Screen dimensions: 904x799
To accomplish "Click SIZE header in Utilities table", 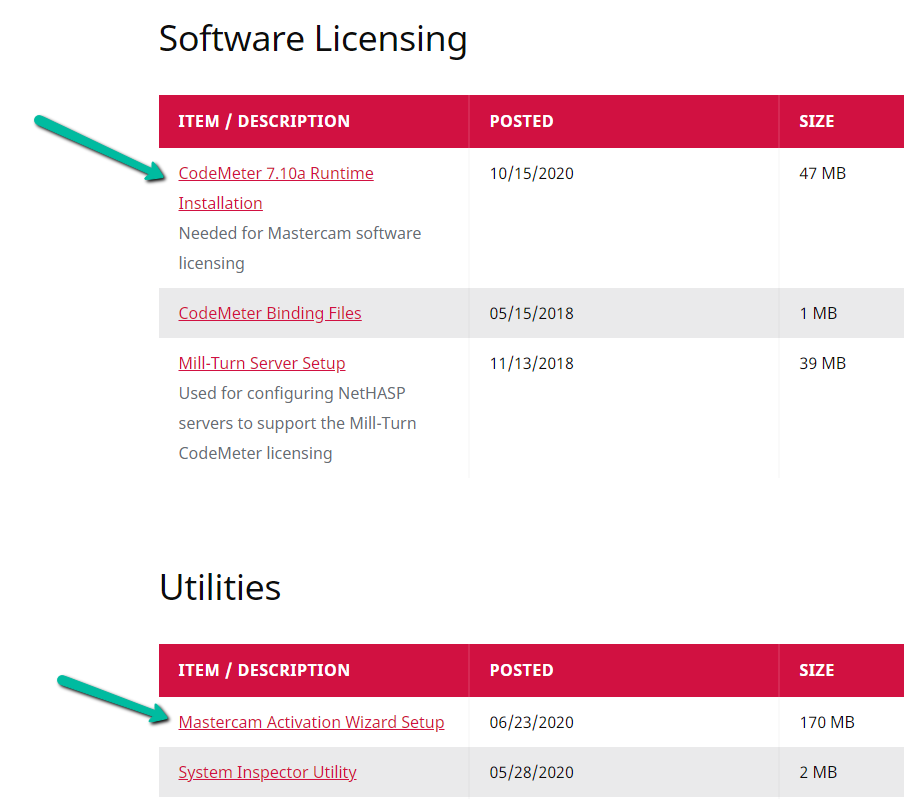I will pyautogui.click(x=816, y=670).
